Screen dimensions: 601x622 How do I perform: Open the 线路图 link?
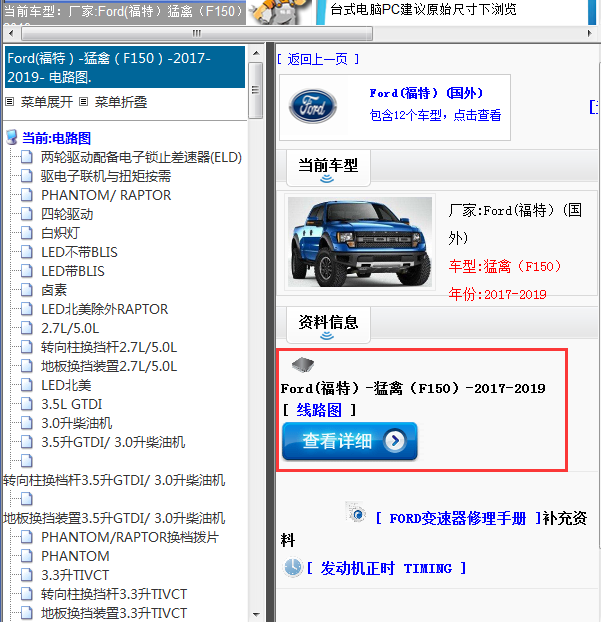click(x=319, y=410)
